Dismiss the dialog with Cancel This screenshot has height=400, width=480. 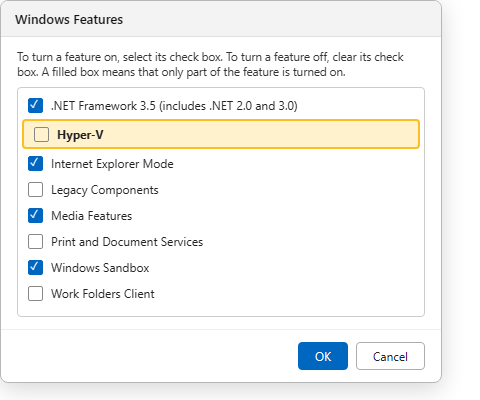click(390, 356)
